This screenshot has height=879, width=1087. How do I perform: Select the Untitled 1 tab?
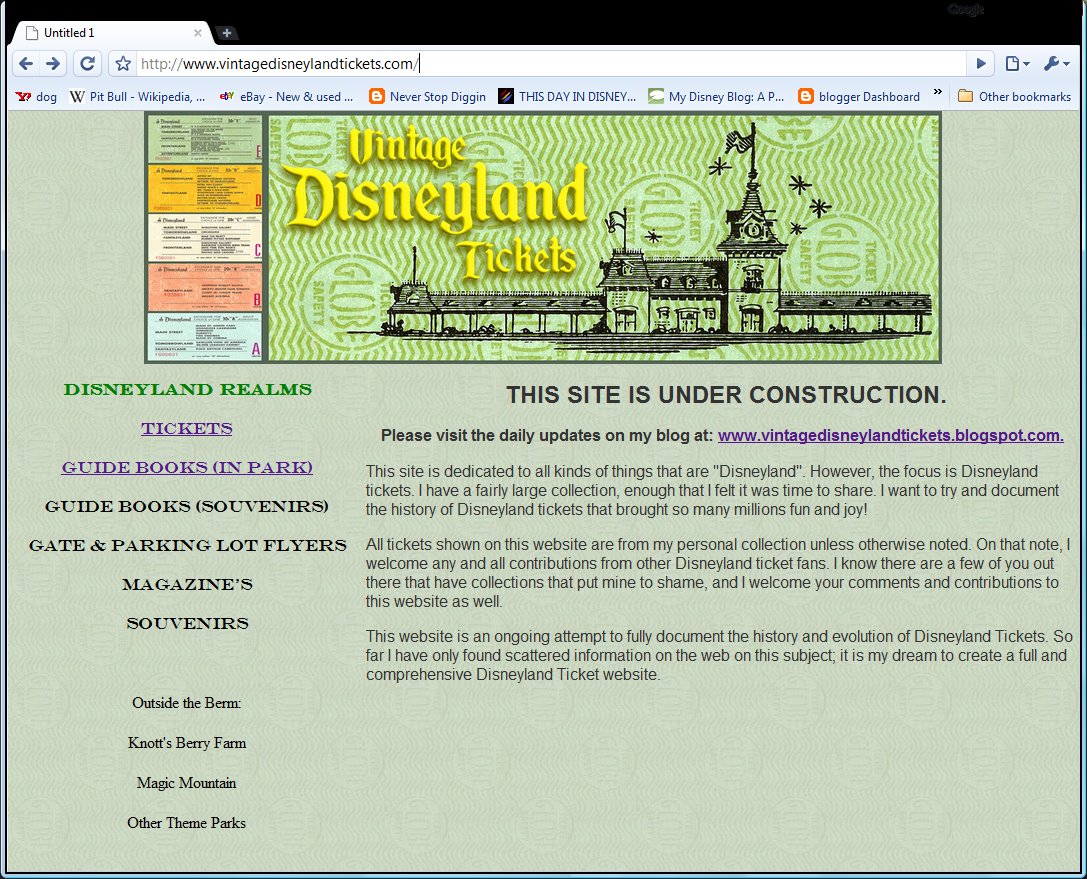(111, 33)
